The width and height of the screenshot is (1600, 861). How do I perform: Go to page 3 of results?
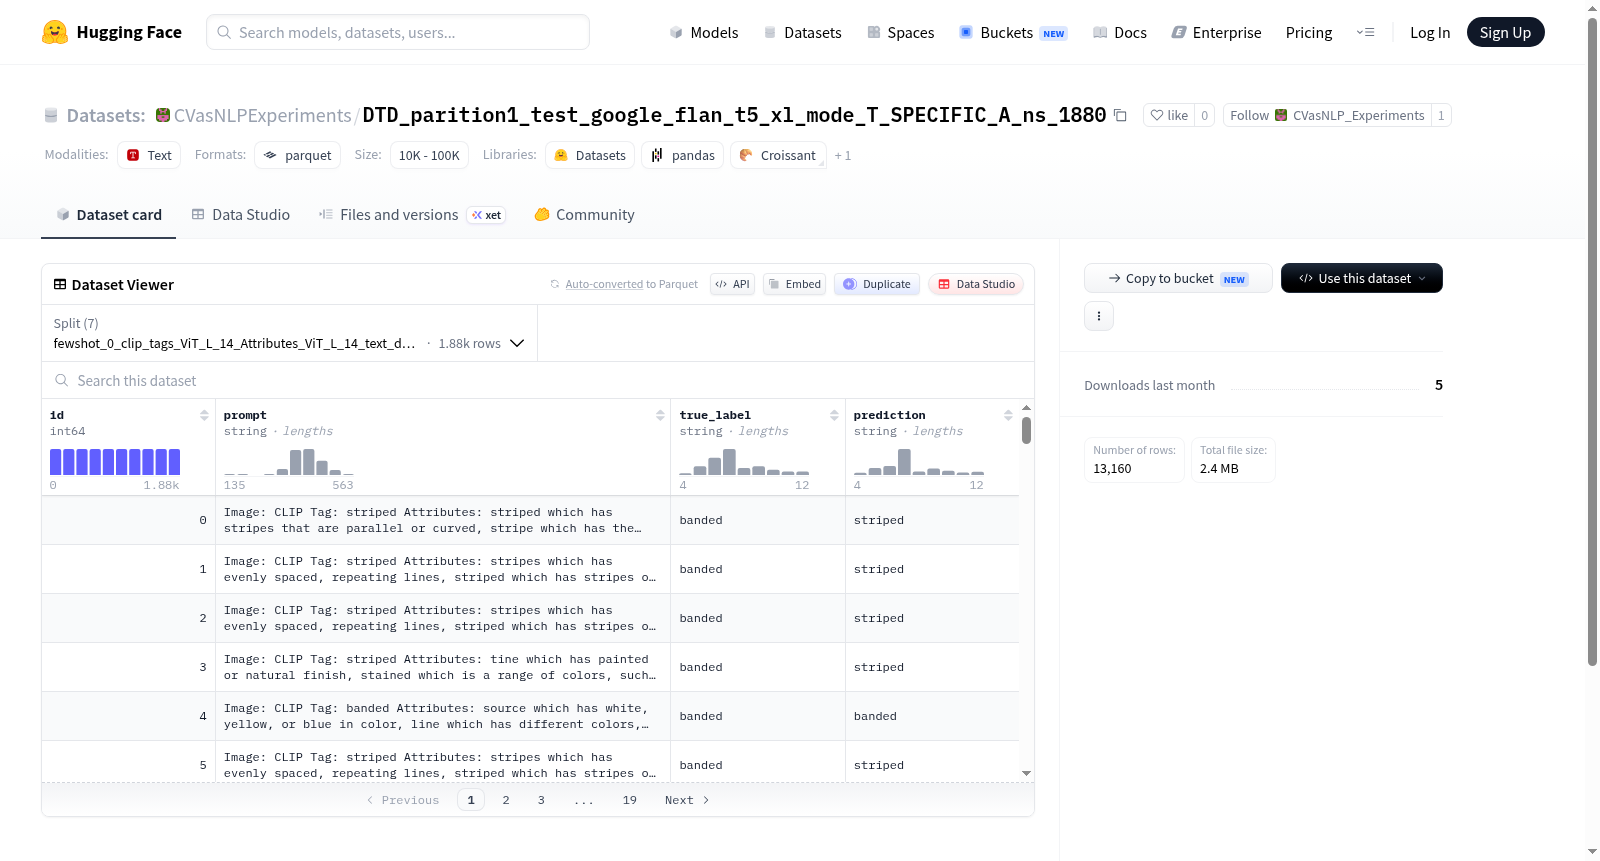tap(541, 800)
